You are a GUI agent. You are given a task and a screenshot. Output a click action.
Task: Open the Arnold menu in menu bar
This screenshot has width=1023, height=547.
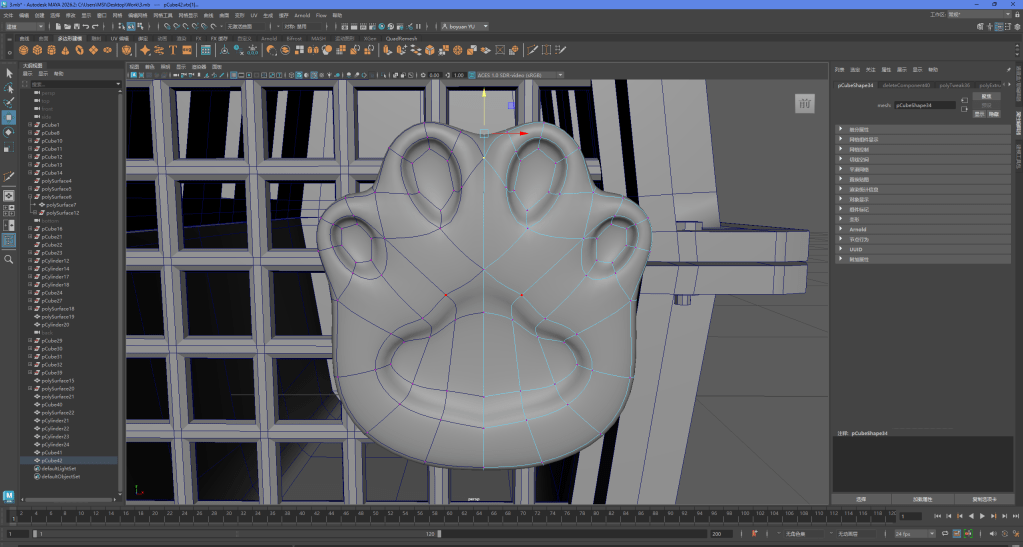point(302,16)
